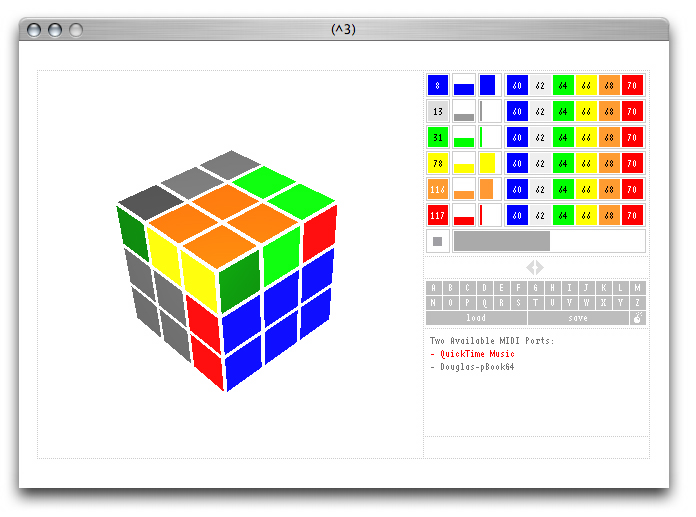Click note 70 in the row numbered 117
The width and height of the screenshot is (696, 517).
(632, 216)
